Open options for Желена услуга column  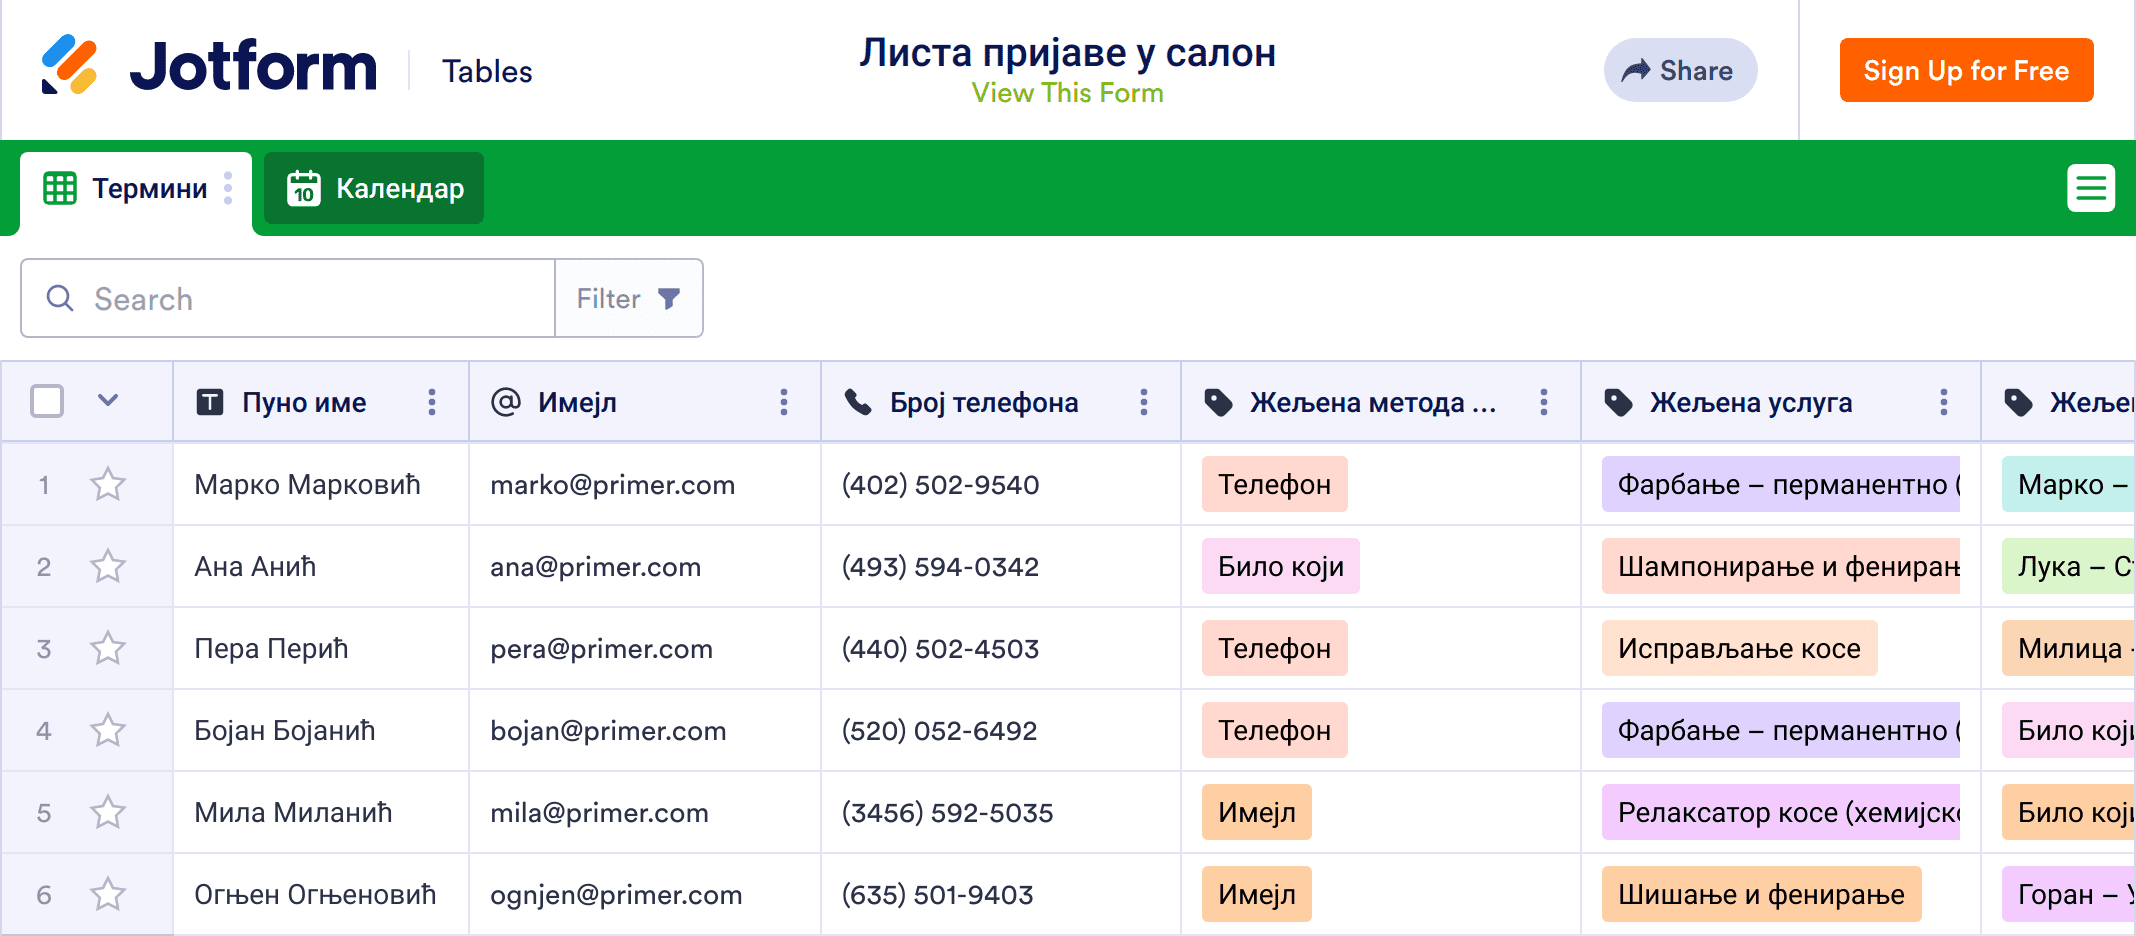tap(1944, 402)
